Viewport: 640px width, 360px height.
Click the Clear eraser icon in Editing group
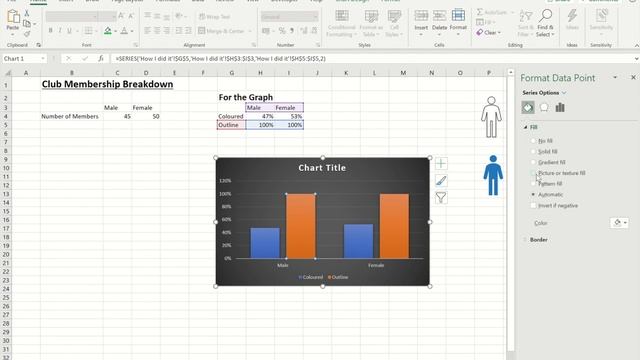pyautogui.click(x=480, y=32)
